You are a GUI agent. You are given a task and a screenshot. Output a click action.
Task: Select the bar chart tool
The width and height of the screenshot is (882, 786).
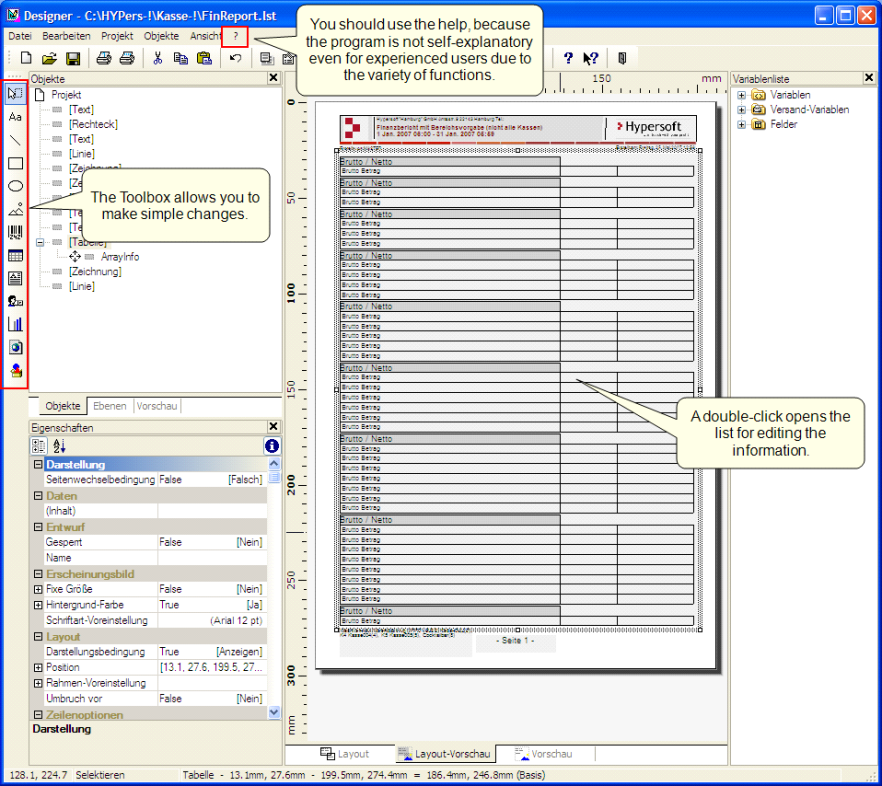pos(15,325)
